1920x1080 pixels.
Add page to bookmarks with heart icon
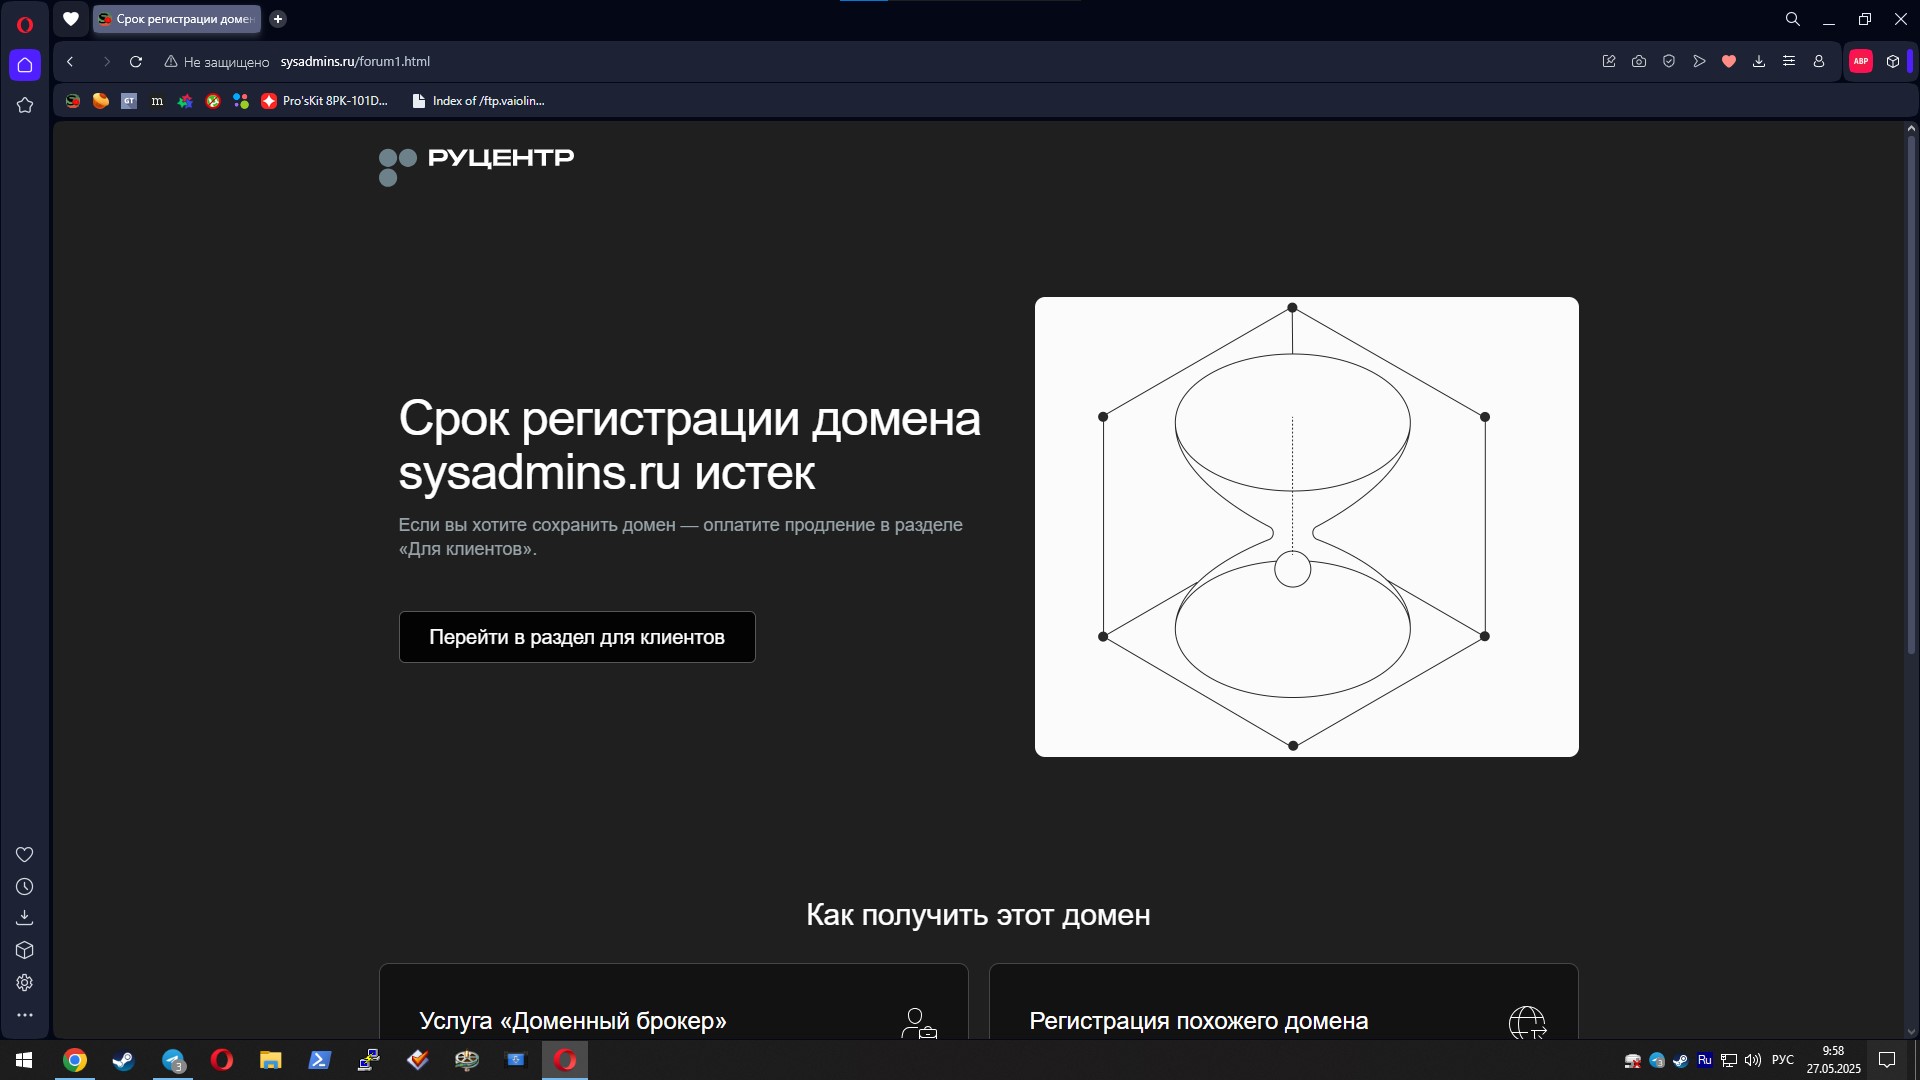pyautogui.click(x=1729, y=62)
